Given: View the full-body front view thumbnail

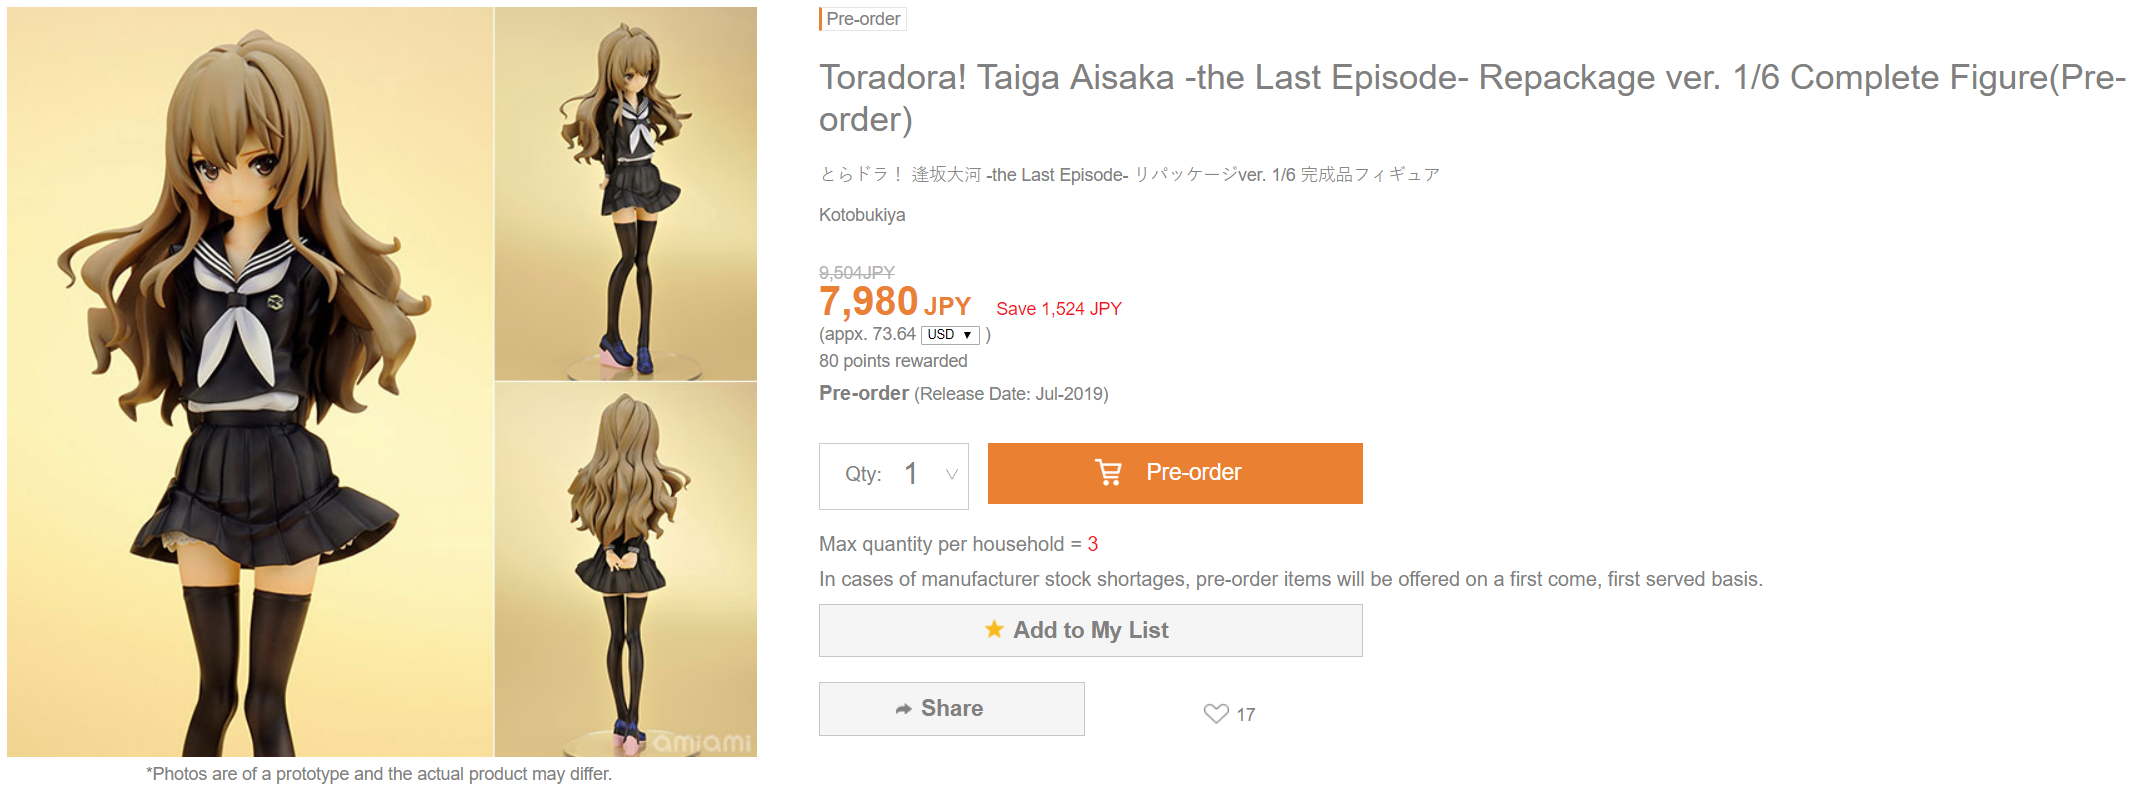Looking at the screenshot, I should pos(626,194).
